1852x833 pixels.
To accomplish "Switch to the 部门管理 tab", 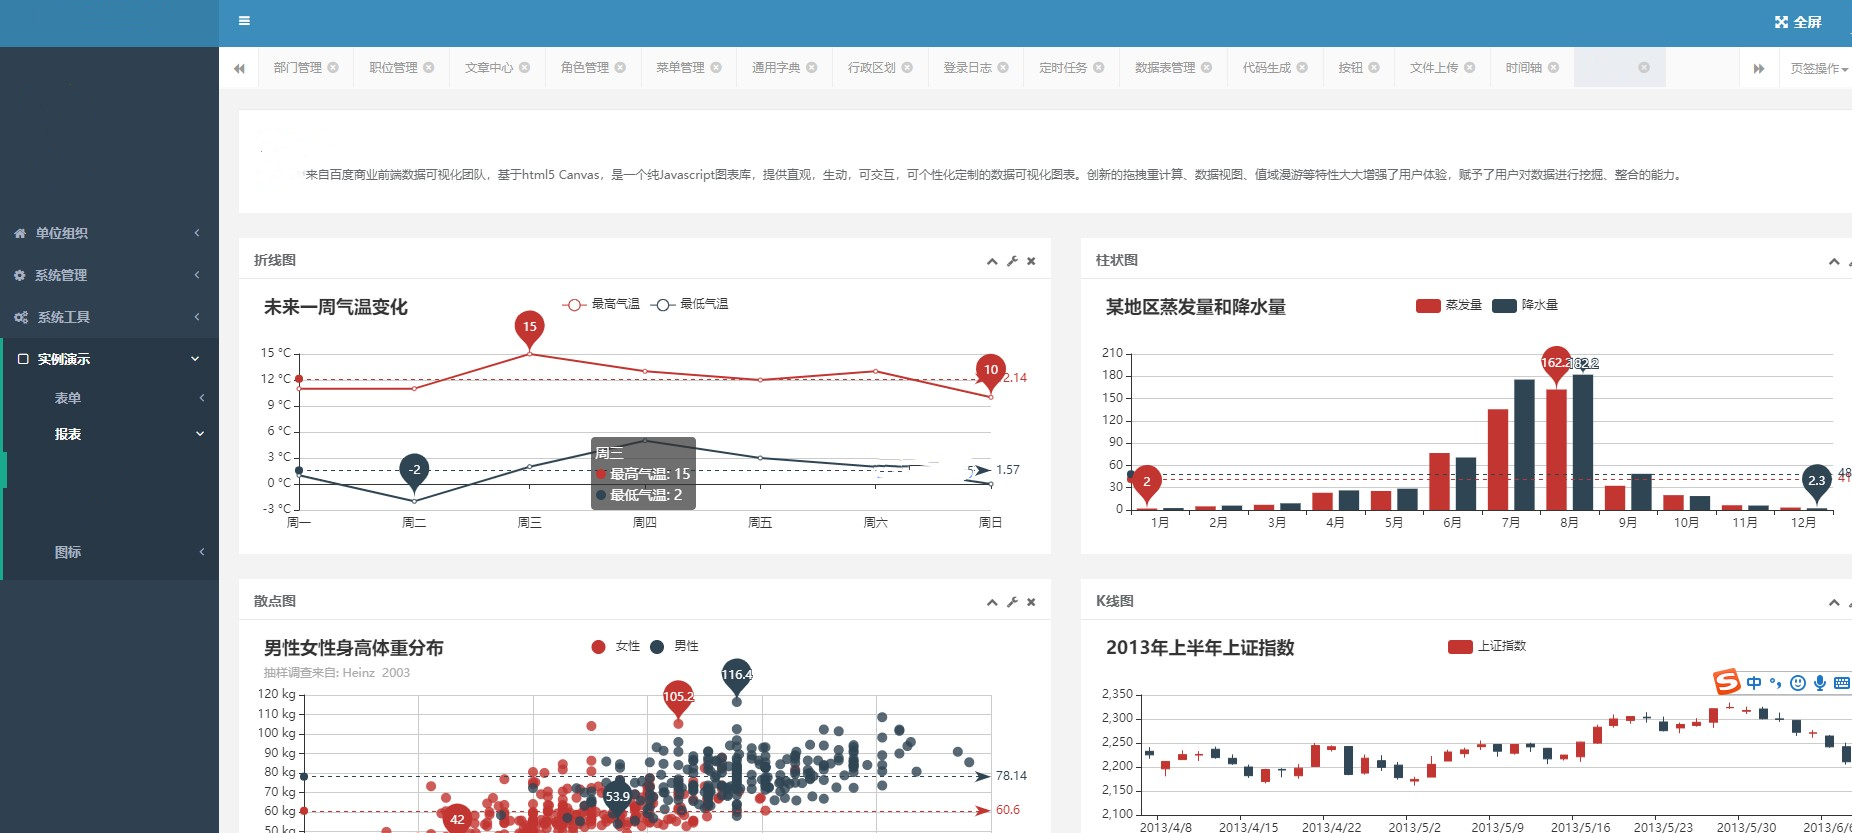I will point(298,68).
